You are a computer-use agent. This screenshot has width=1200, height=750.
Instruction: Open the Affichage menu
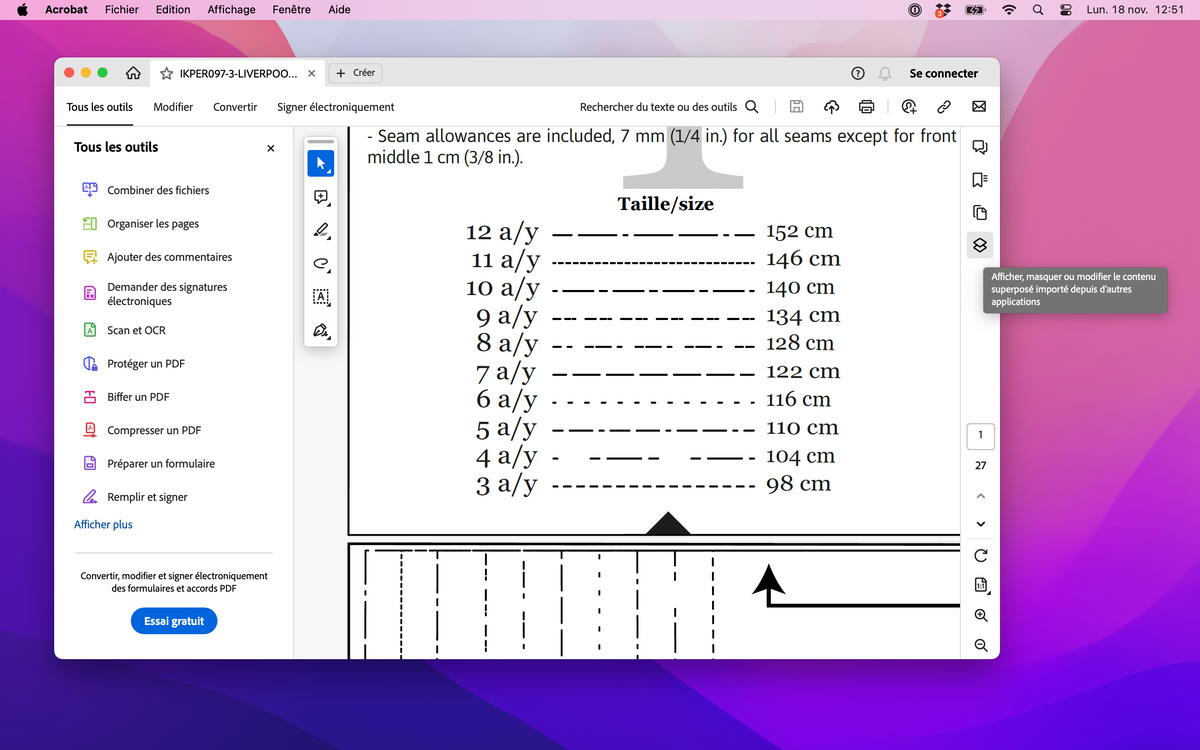click(x=231, y=9)
